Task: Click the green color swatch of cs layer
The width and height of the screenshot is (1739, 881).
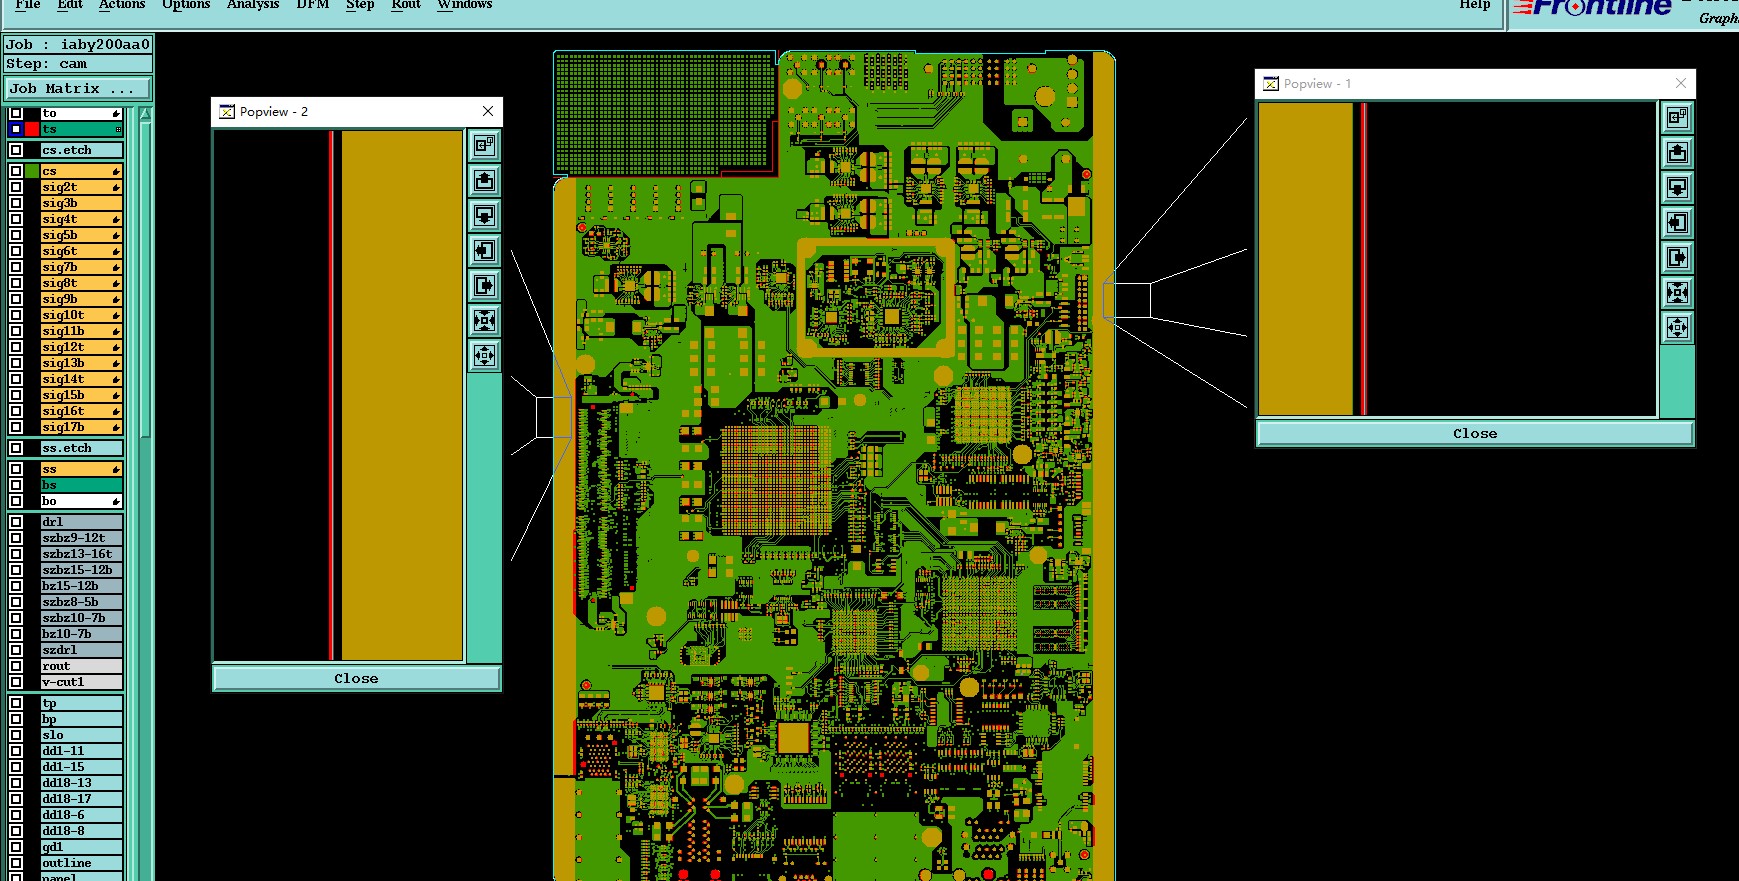Action: pos(32,171)
